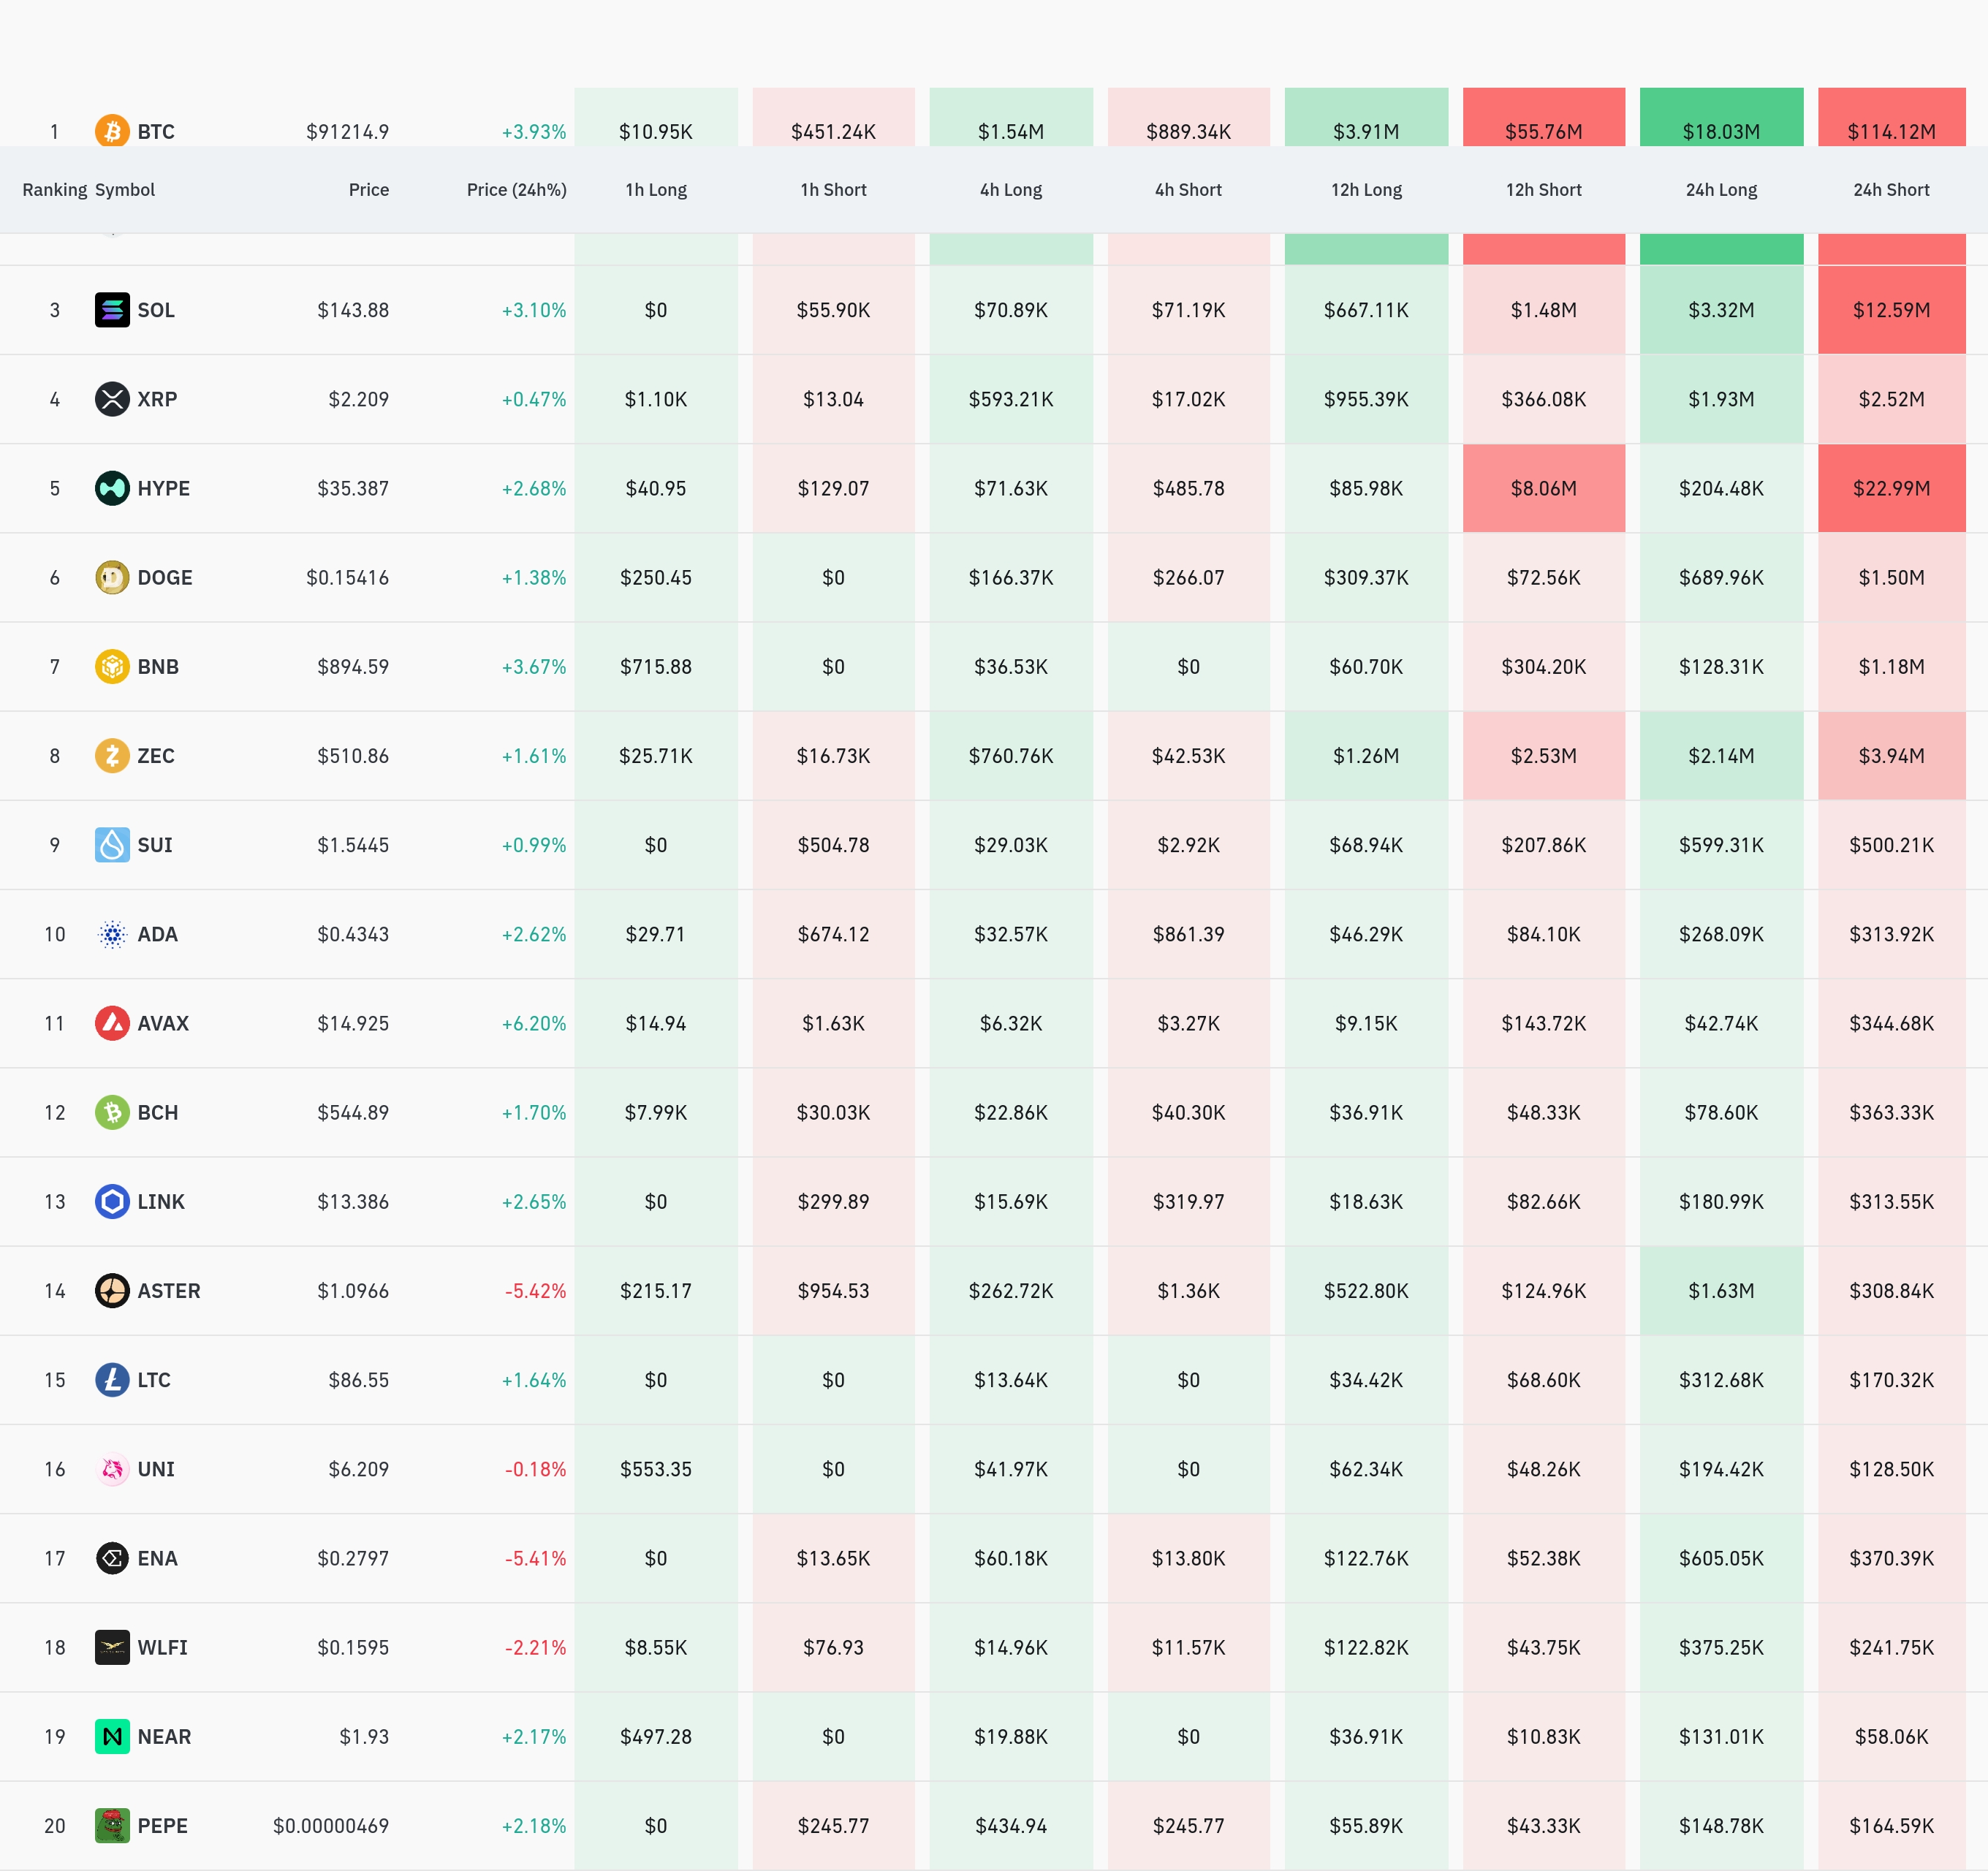Open the AVAX symbol link

[x=163, y=1023]
